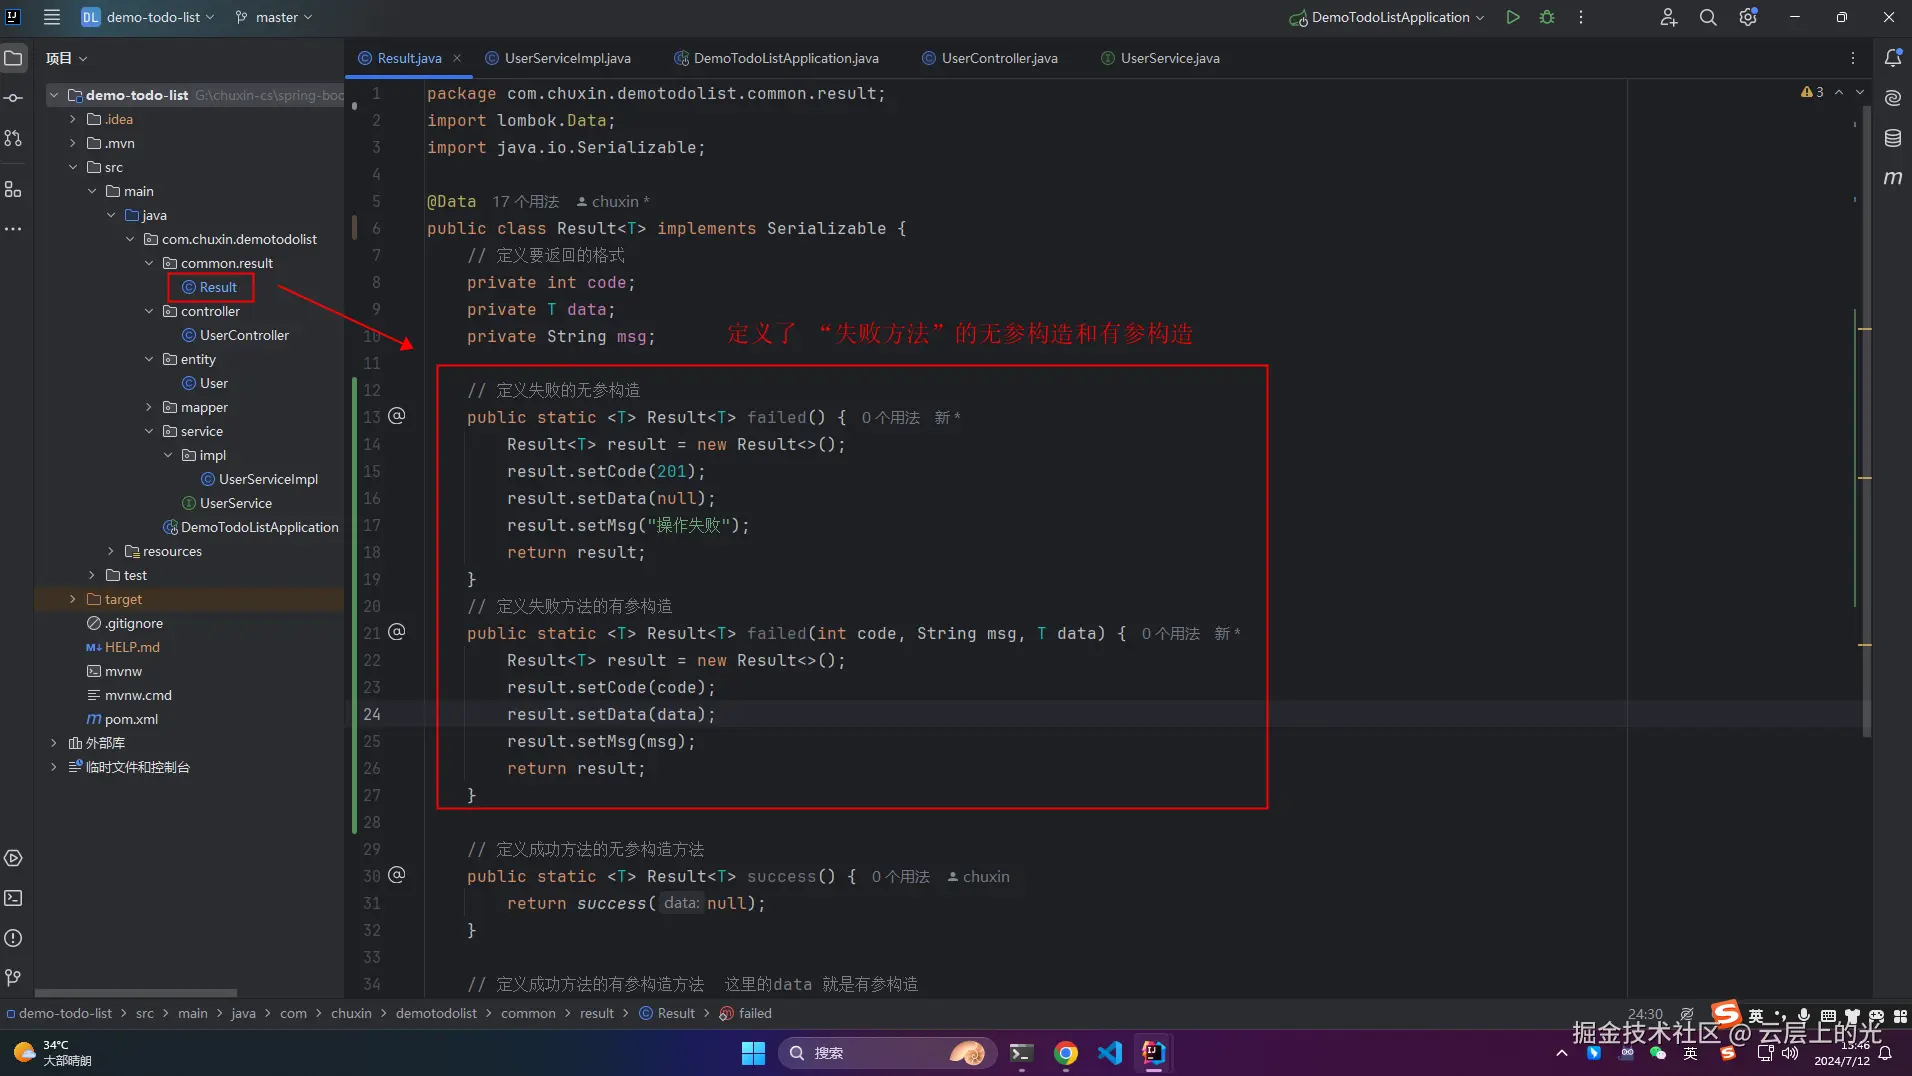Open the Problems tool window icon
Image resolution: width=1912 pixels, height=1076 pixels.
(13, 938)
